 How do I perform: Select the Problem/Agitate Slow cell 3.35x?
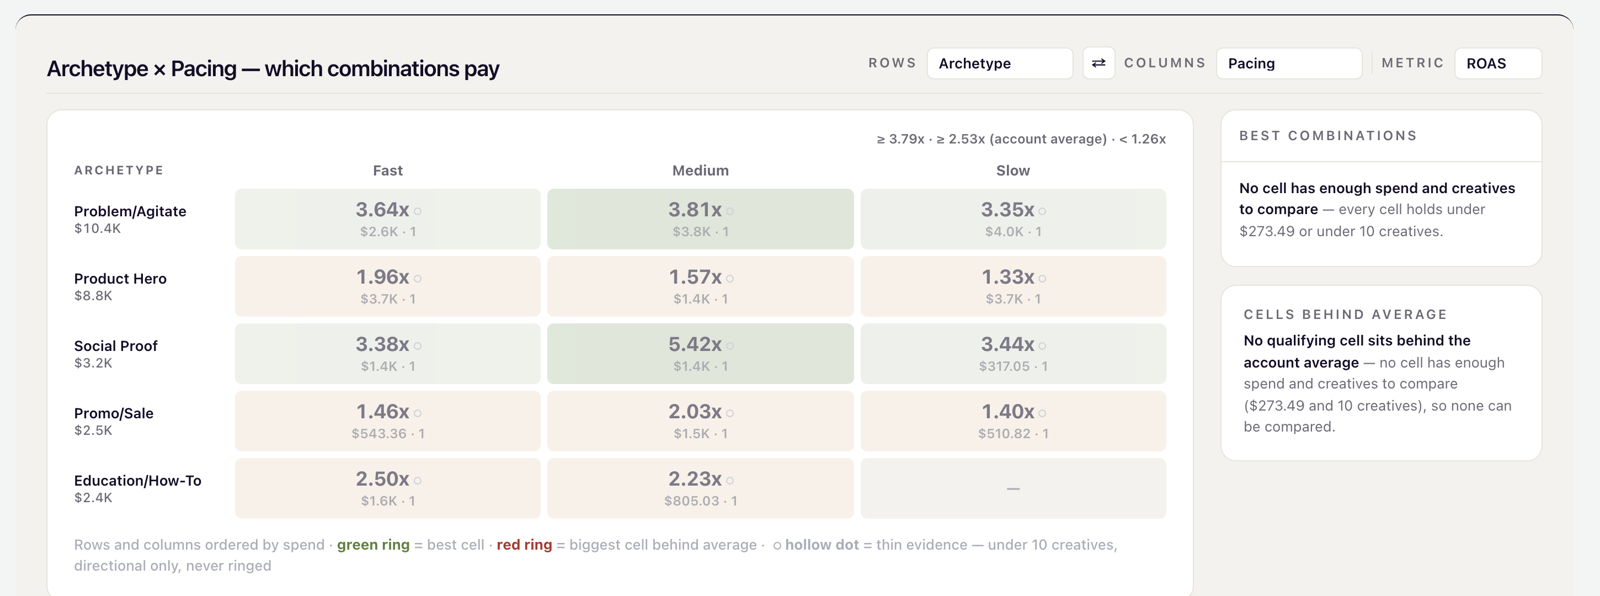pyautogui.click(x=1013, y=219)
